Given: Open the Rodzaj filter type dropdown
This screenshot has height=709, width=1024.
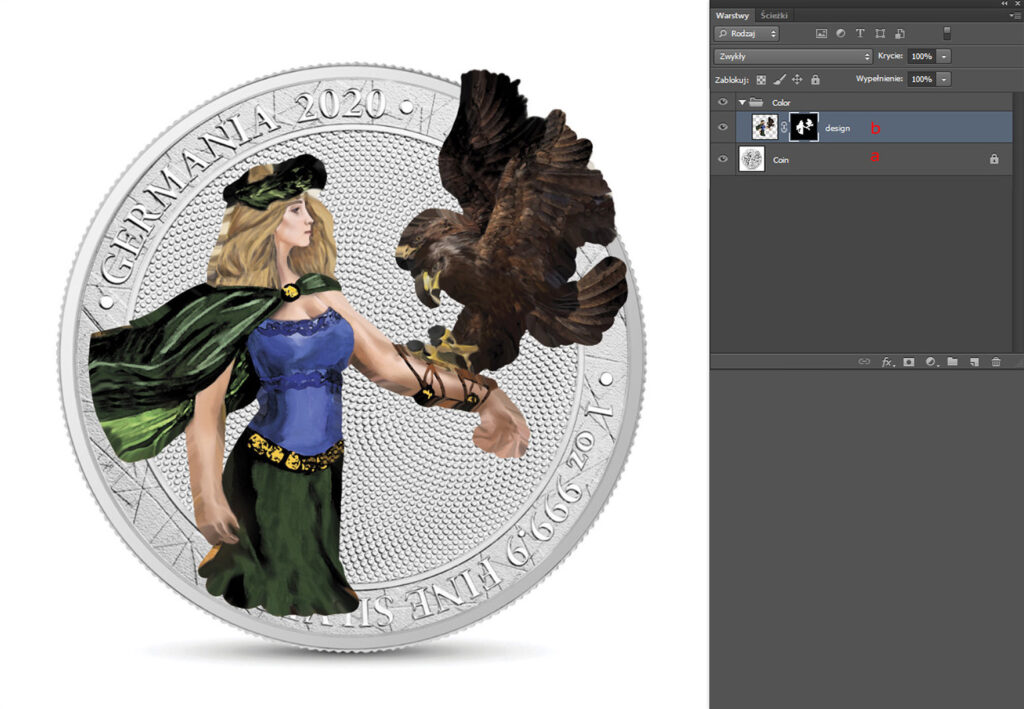Looking at the screenshot, I should coord(746,33).
